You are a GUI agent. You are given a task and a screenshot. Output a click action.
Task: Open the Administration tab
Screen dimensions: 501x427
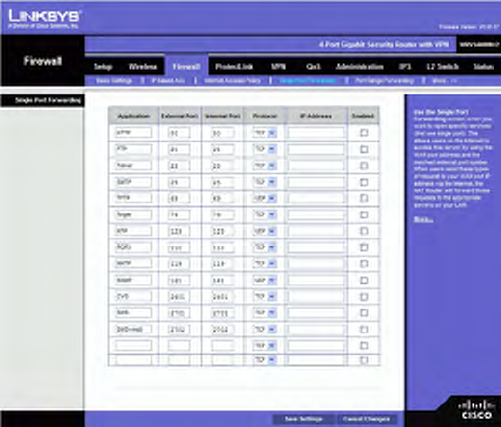pos(359,67)
